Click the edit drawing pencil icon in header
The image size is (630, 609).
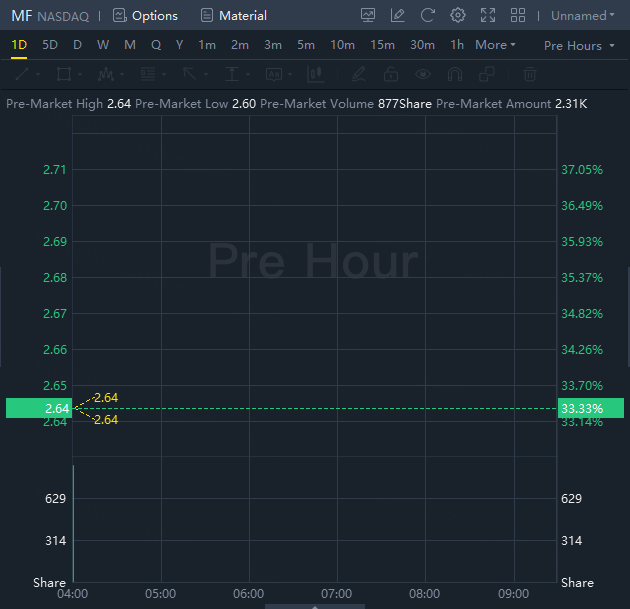point(397,16)
